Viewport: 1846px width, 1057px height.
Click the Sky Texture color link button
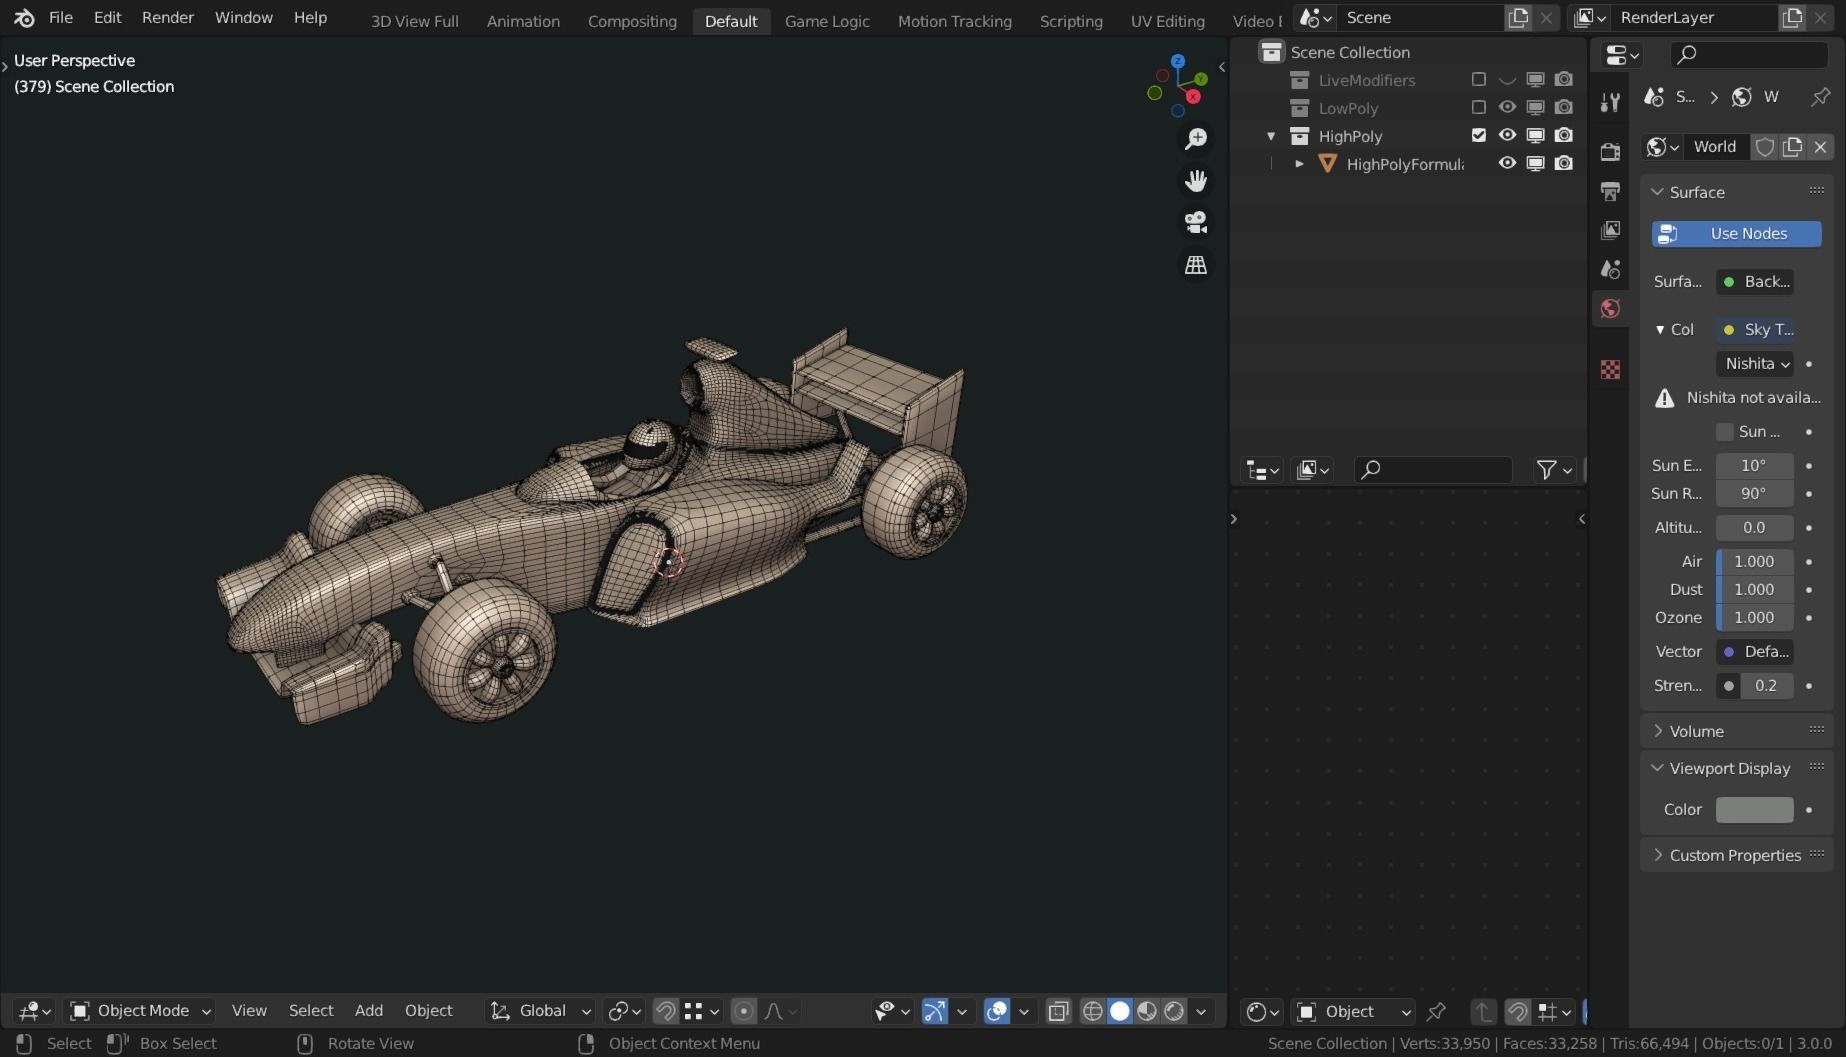point(1755,330)
